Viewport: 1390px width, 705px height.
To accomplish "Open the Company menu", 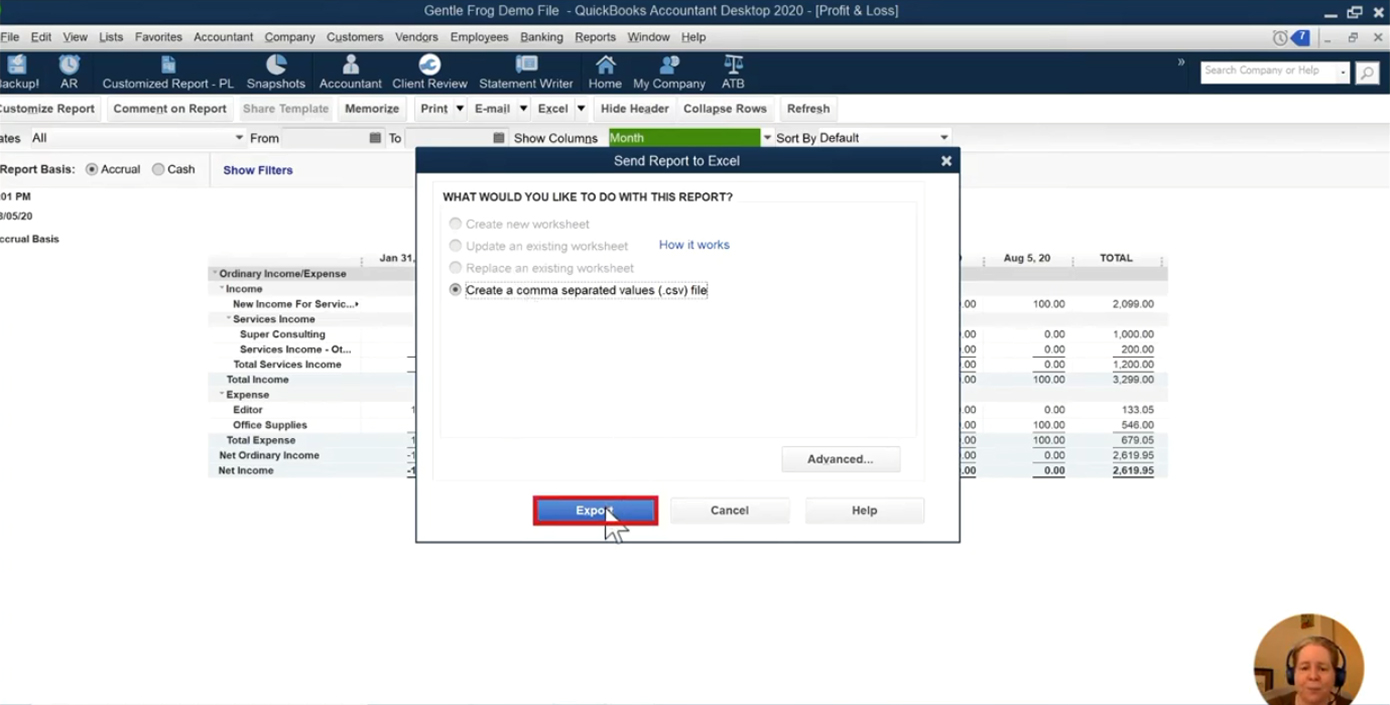I will (x=290, y=37).
